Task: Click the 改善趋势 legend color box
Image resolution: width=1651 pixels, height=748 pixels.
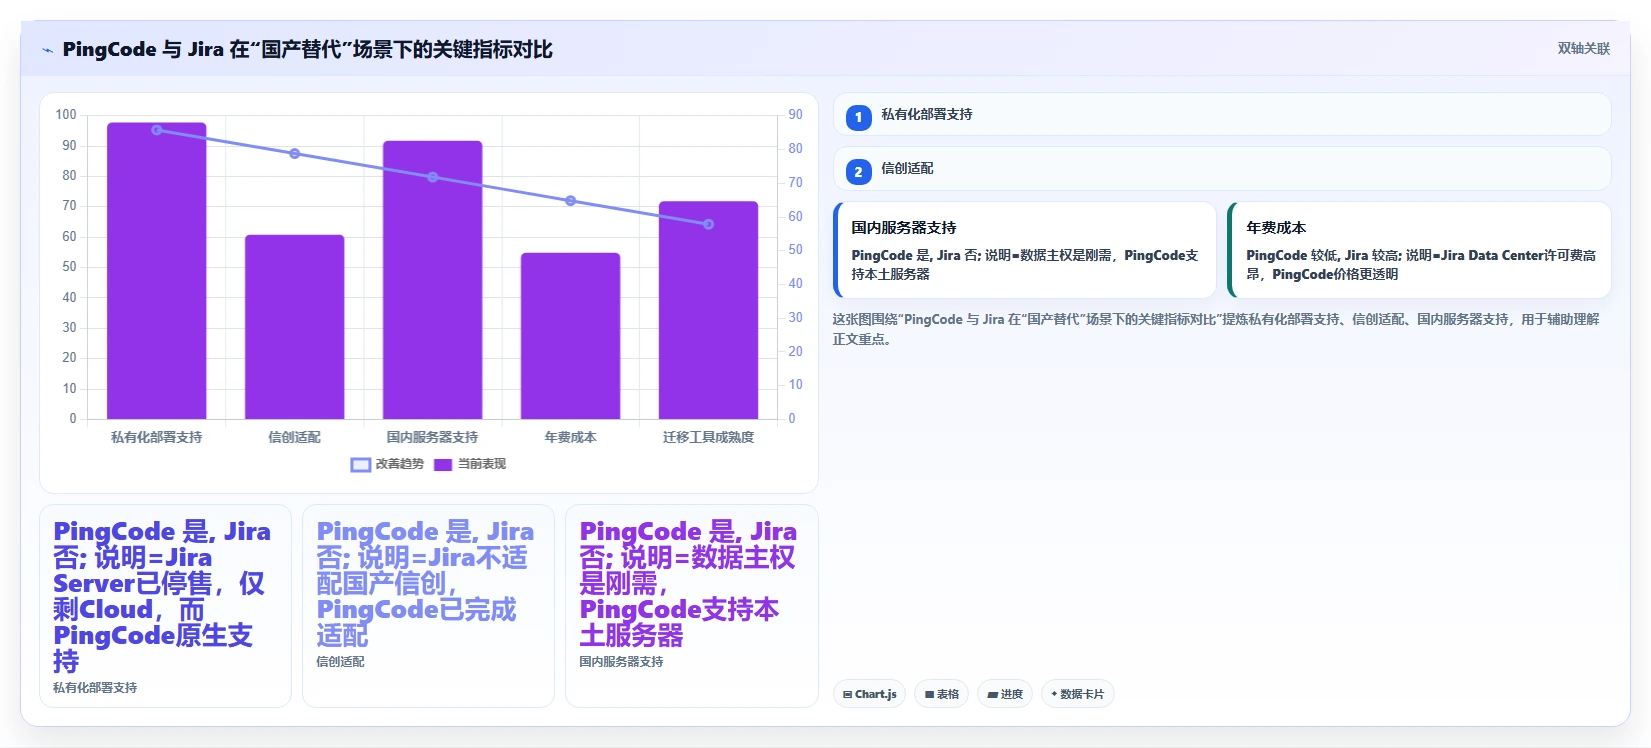Action: 360,464
